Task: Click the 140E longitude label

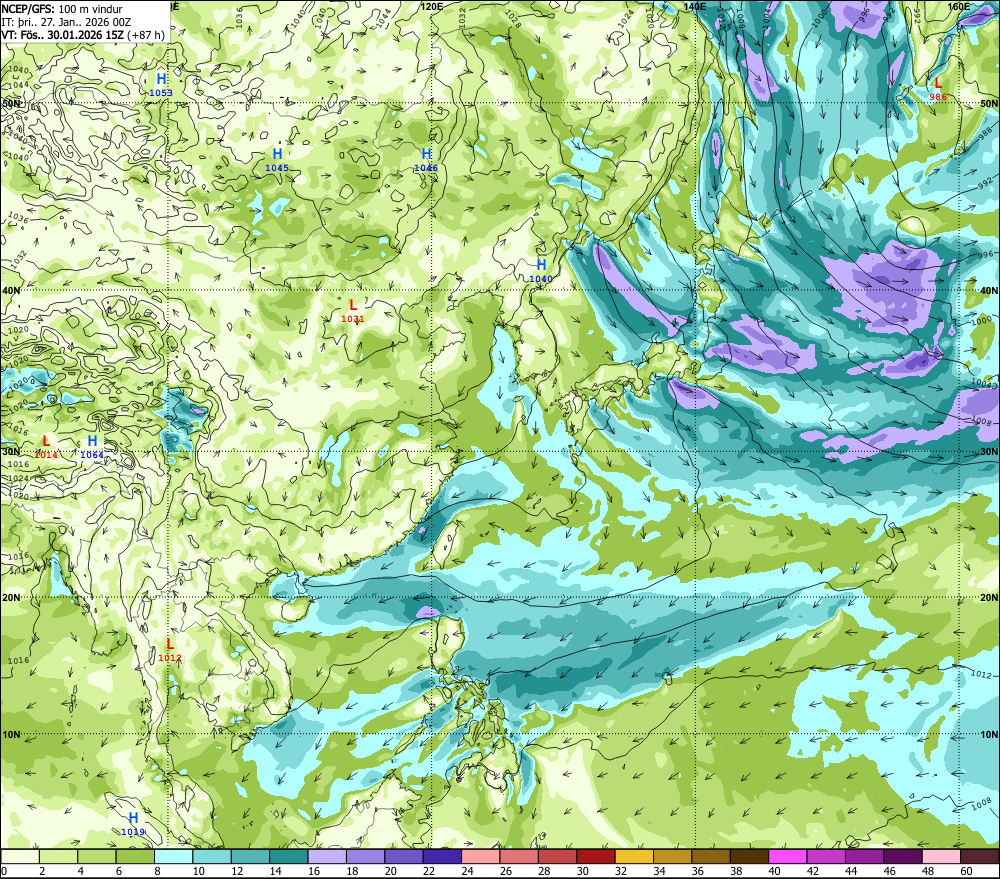Action: (695, 6)
